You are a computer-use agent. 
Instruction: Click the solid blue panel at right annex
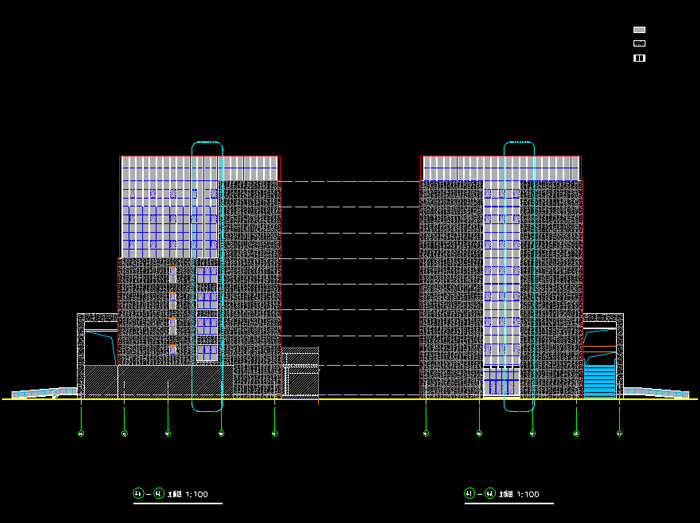[x=599, y=380]
